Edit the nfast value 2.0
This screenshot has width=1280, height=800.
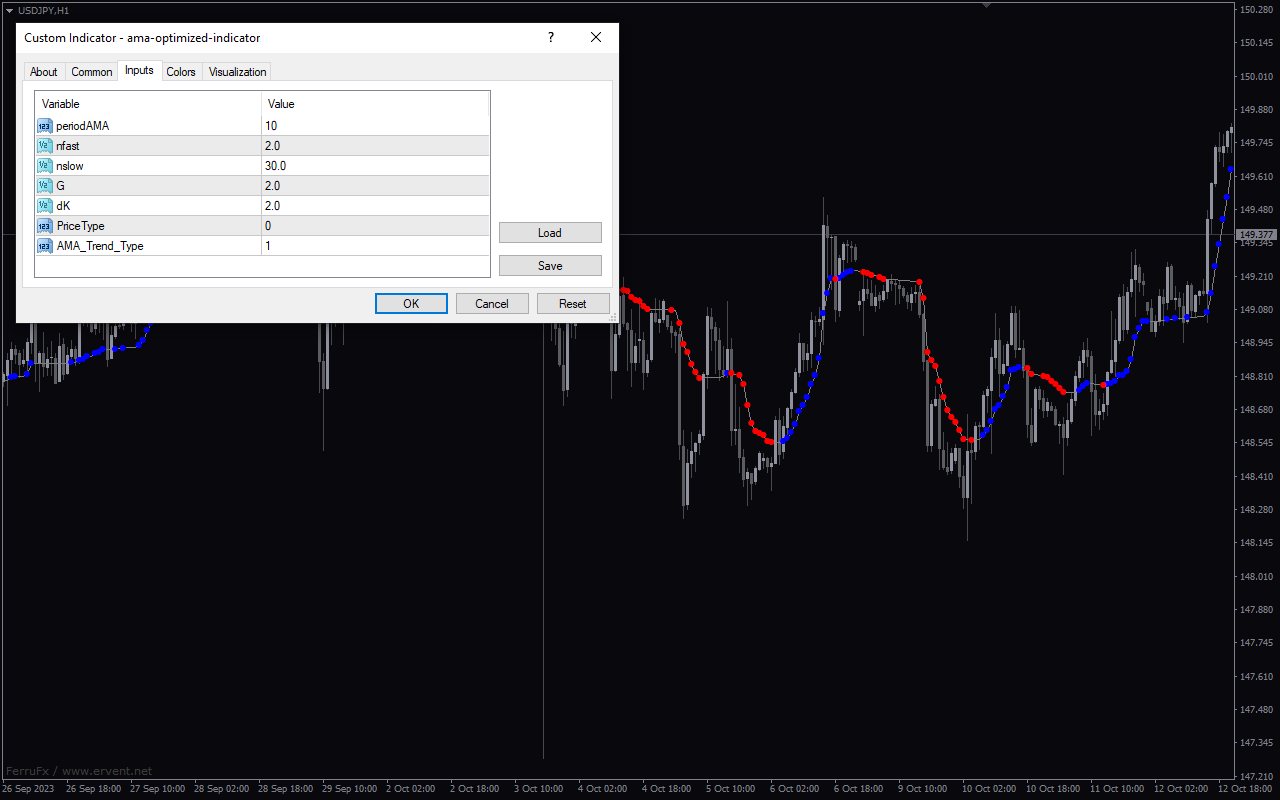[x=375, y=146]
